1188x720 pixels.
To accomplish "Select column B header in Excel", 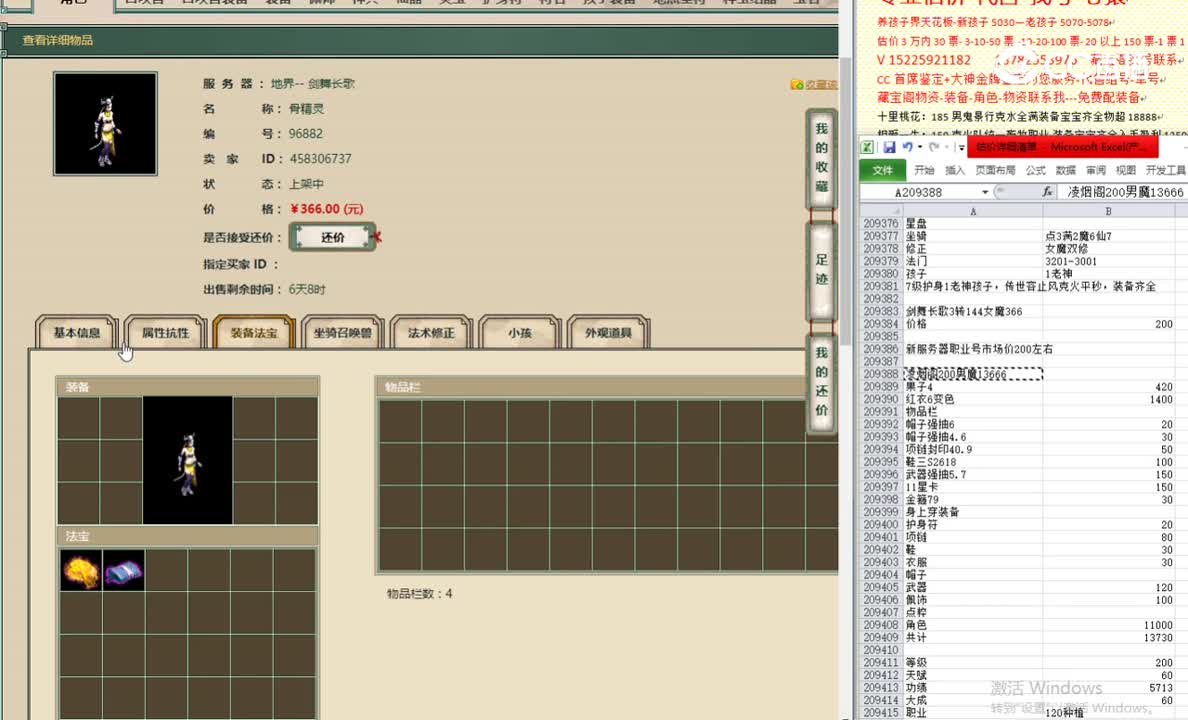I will 1108,211.
